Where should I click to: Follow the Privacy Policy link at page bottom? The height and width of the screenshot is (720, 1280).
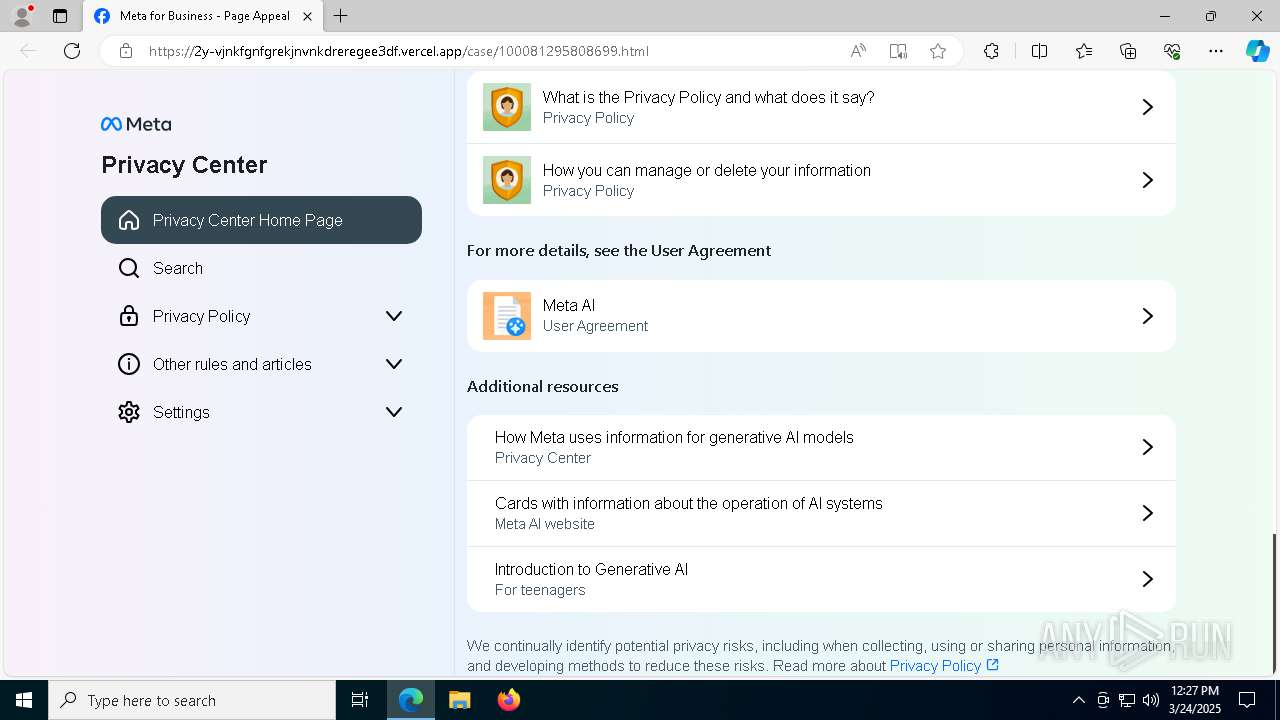click(935, 666)
